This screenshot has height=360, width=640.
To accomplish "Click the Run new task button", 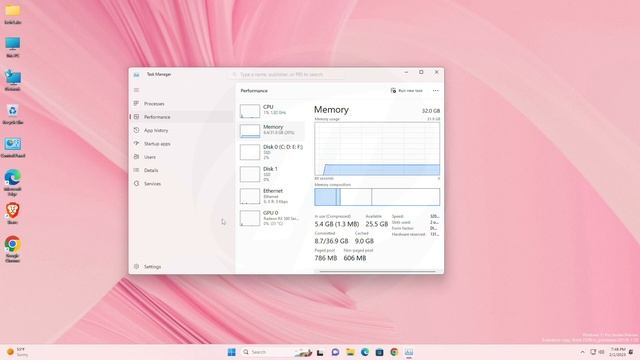I will click(x=407, y=91).
